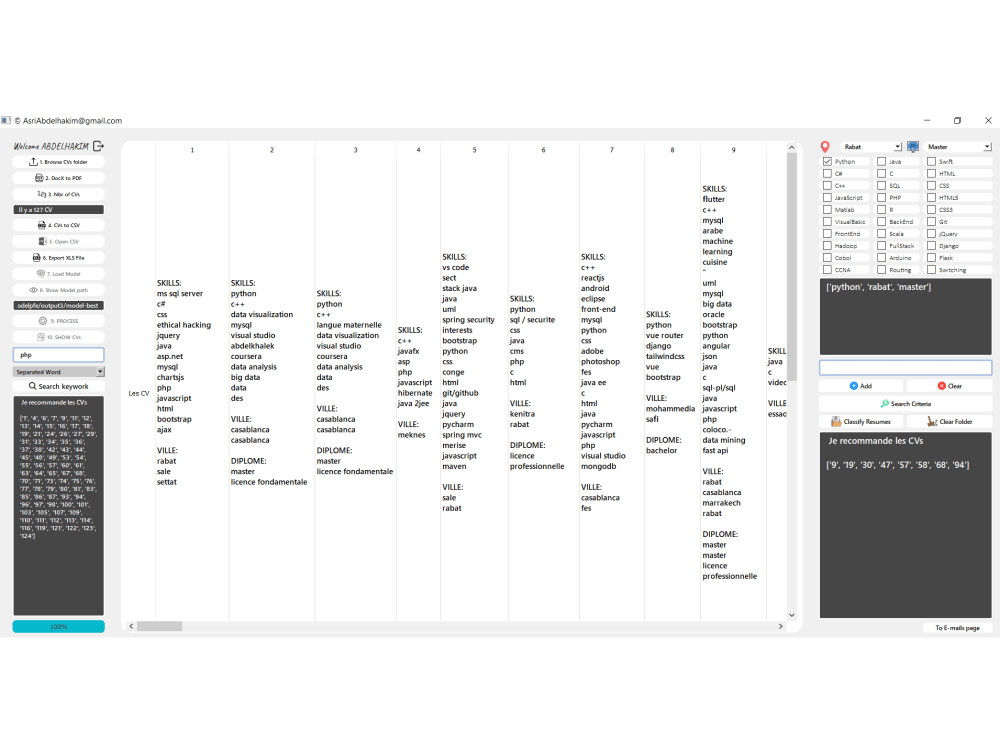Click the Je recommande les CVs heading at left

point(54,402)
